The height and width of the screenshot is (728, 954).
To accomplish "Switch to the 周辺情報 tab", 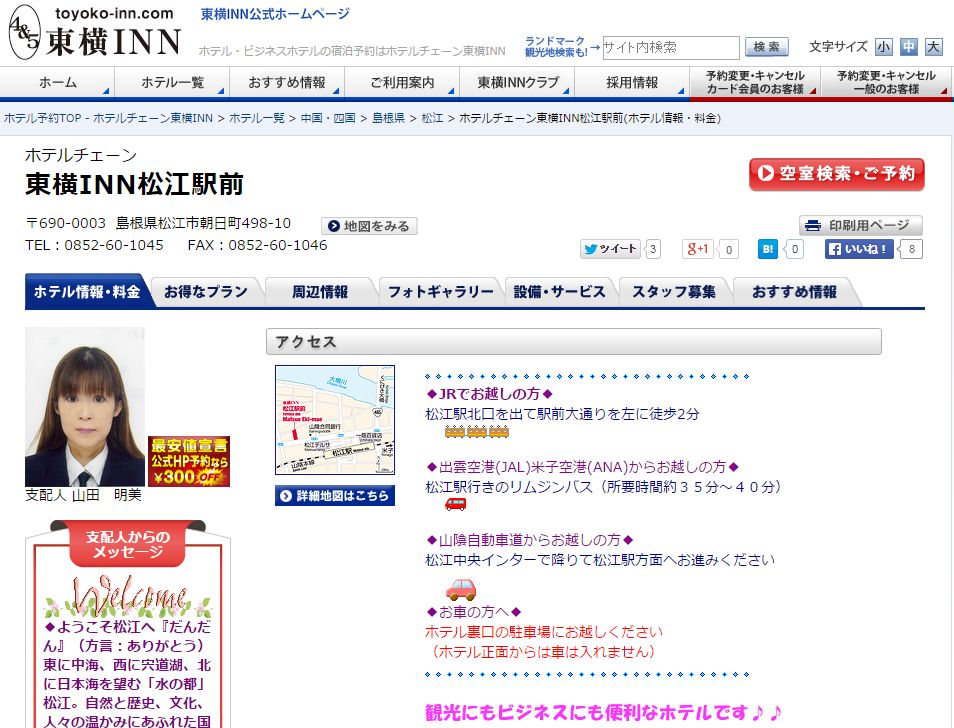I will [x=320, y=292].
